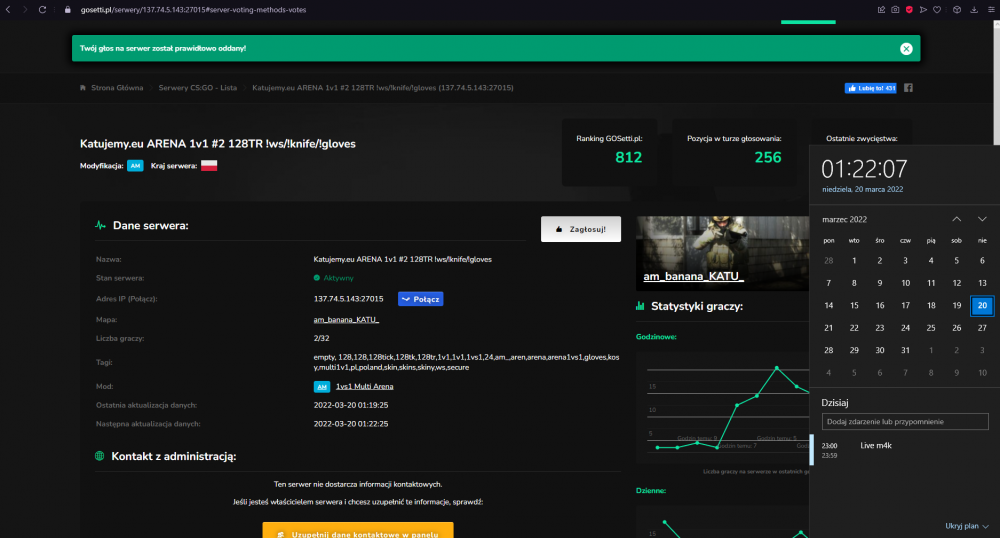
Task: Bookmark the page with the heart icon
Action: pyautogui.click(x=937, y=10)
